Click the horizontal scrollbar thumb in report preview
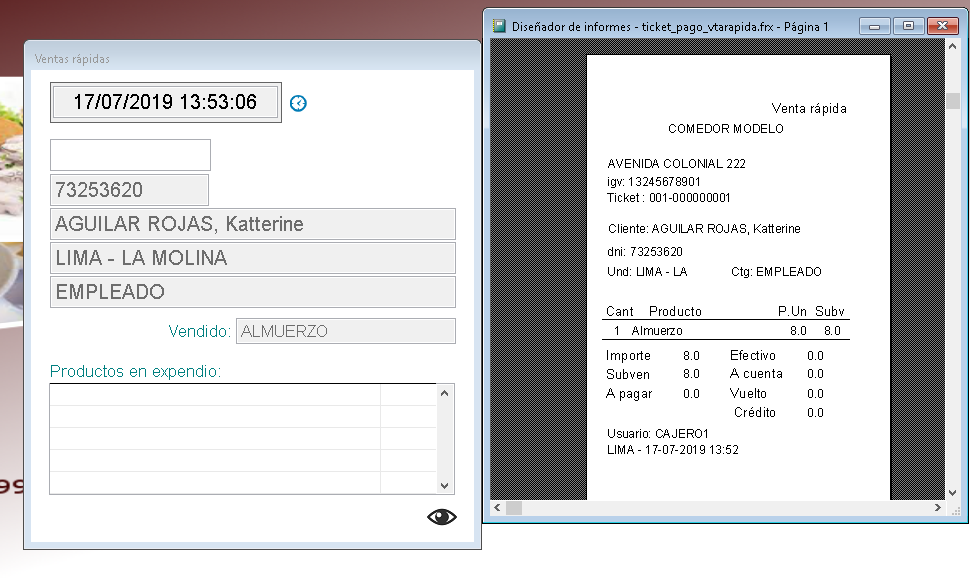Viewport: 970px width, 578px height. [x=514, y=508]
